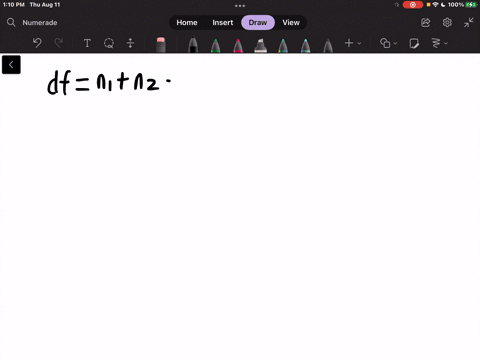
Task: Tap the battery status icon
Action: click(471, 5)
